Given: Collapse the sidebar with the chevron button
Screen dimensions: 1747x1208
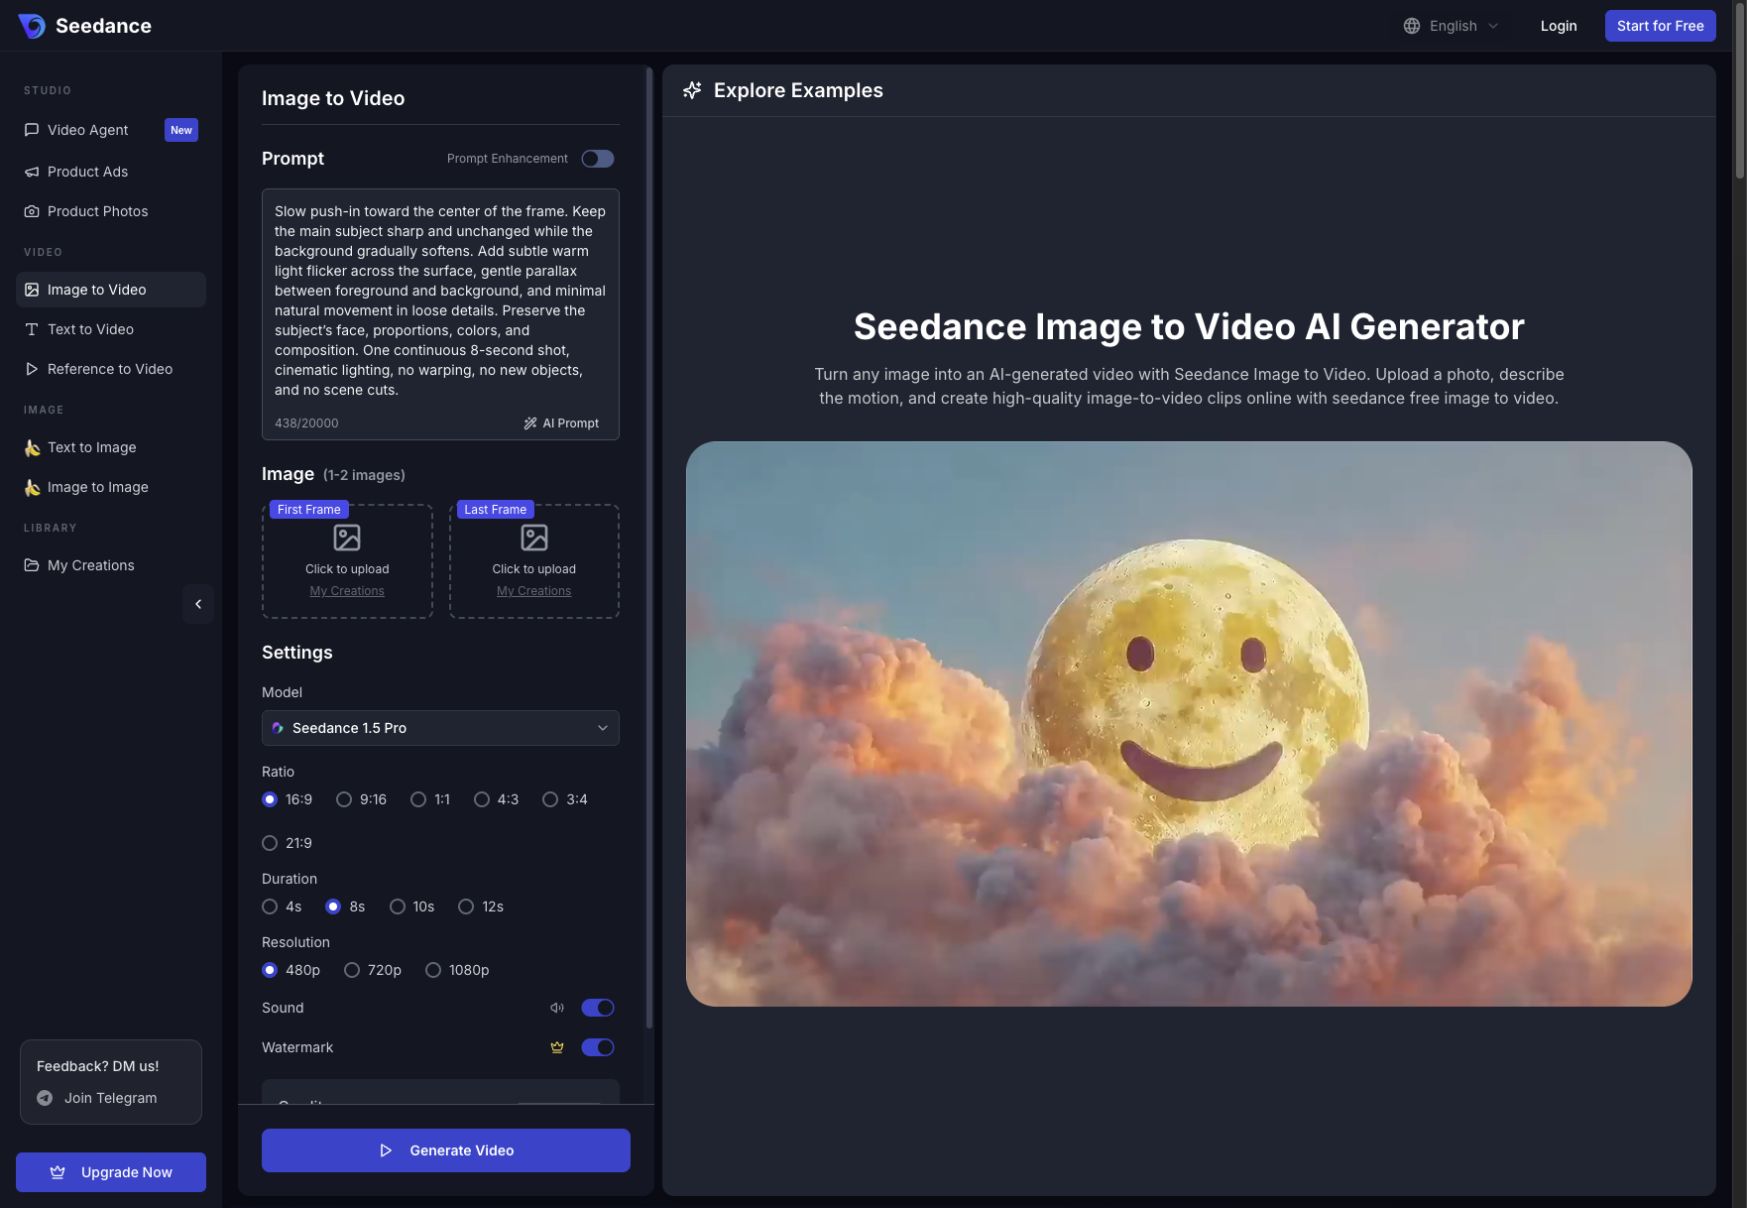Looking at the screenshot, I should (198, 604).
